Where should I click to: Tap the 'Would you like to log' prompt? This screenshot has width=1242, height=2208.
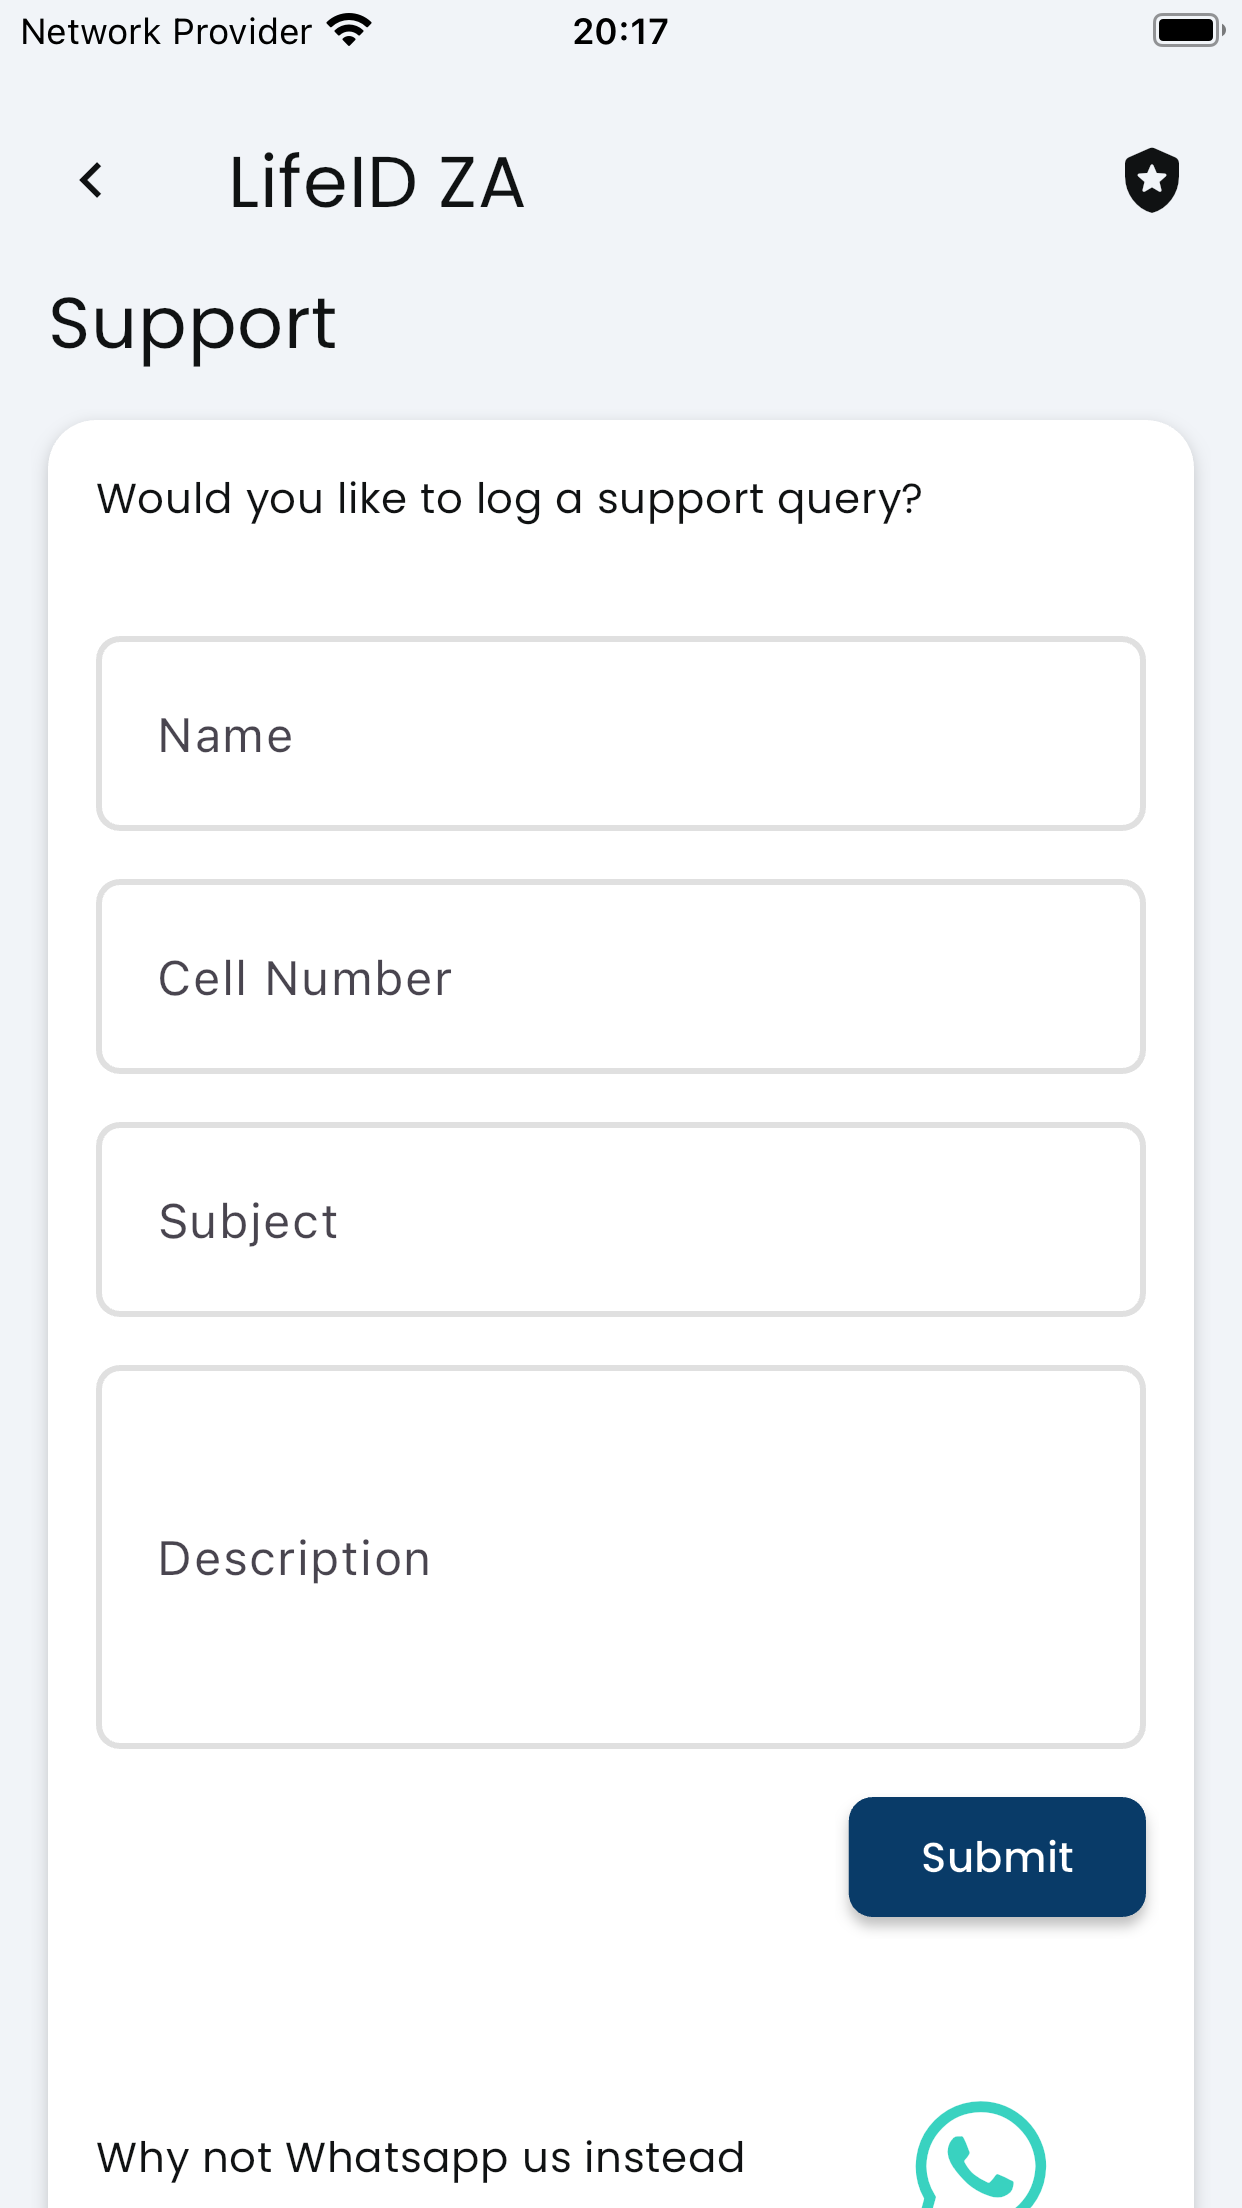pos(509,499)
